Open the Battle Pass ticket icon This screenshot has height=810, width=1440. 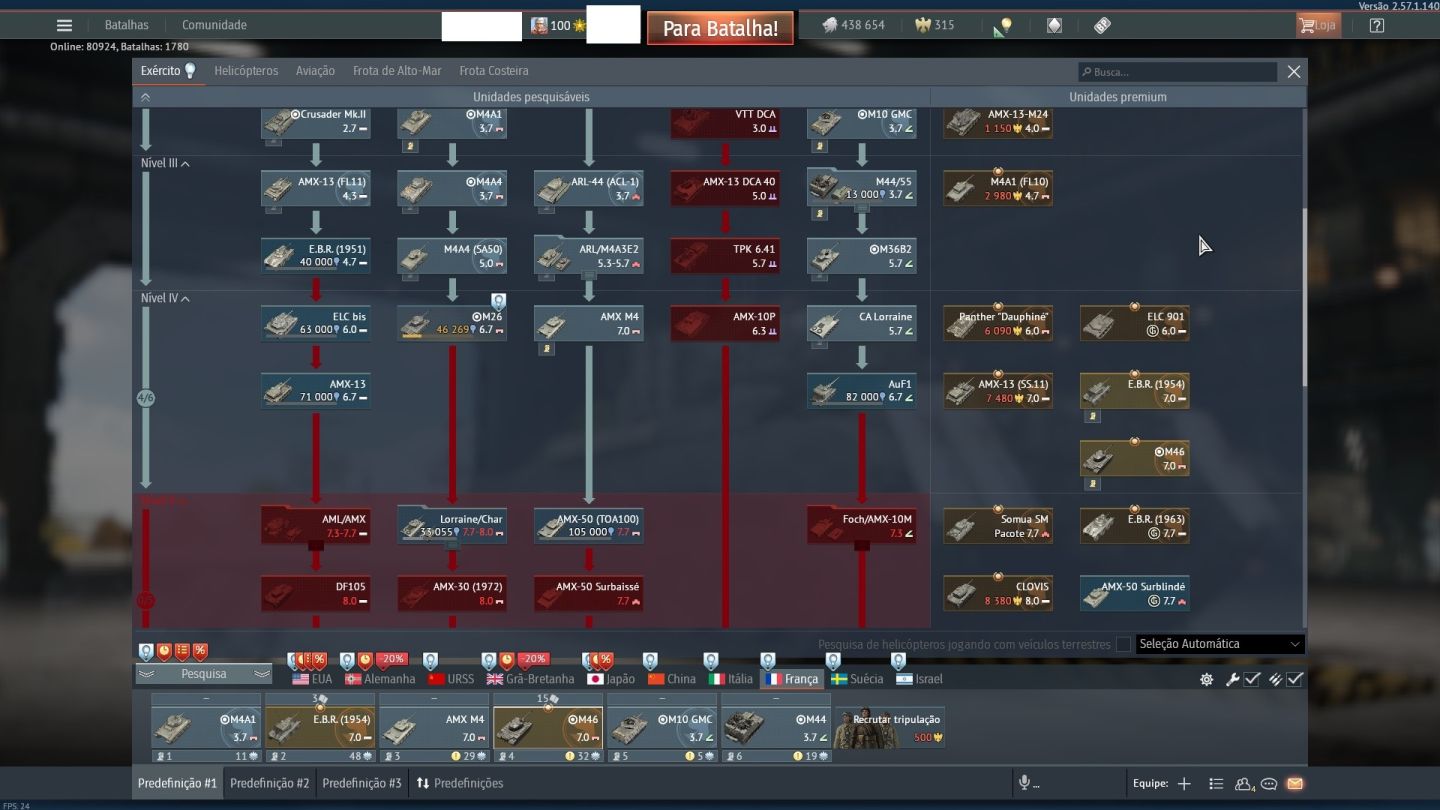(1102, 26)
